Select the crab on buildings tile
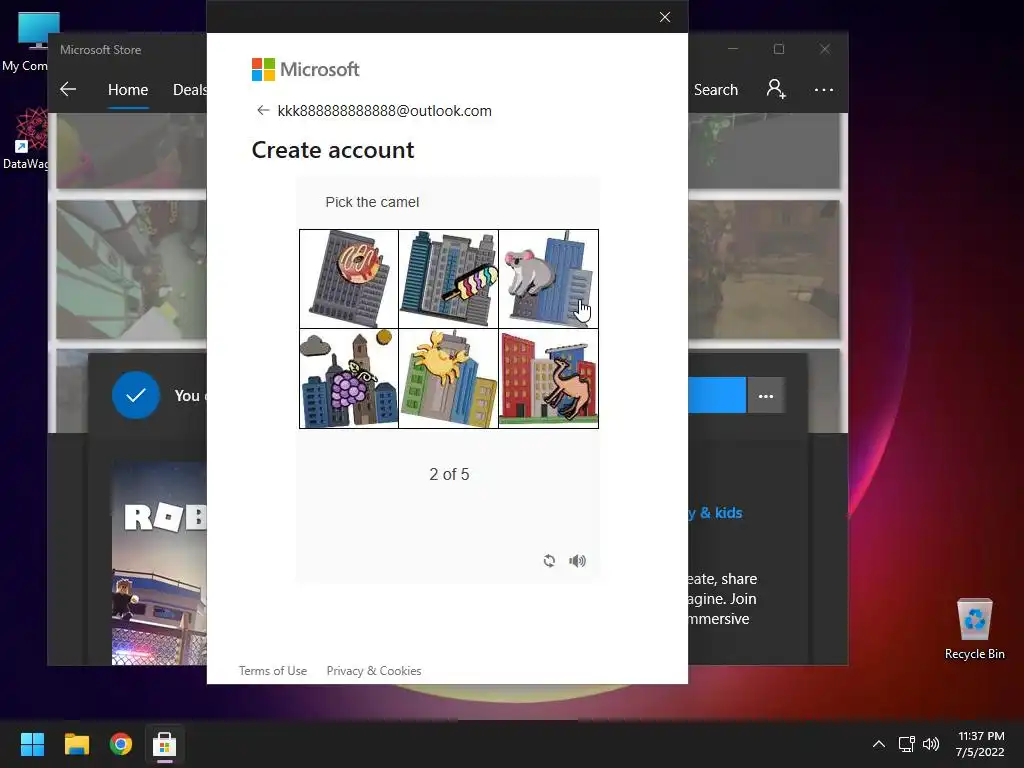This screenshot has height=768, width=1024. (449, 379)
